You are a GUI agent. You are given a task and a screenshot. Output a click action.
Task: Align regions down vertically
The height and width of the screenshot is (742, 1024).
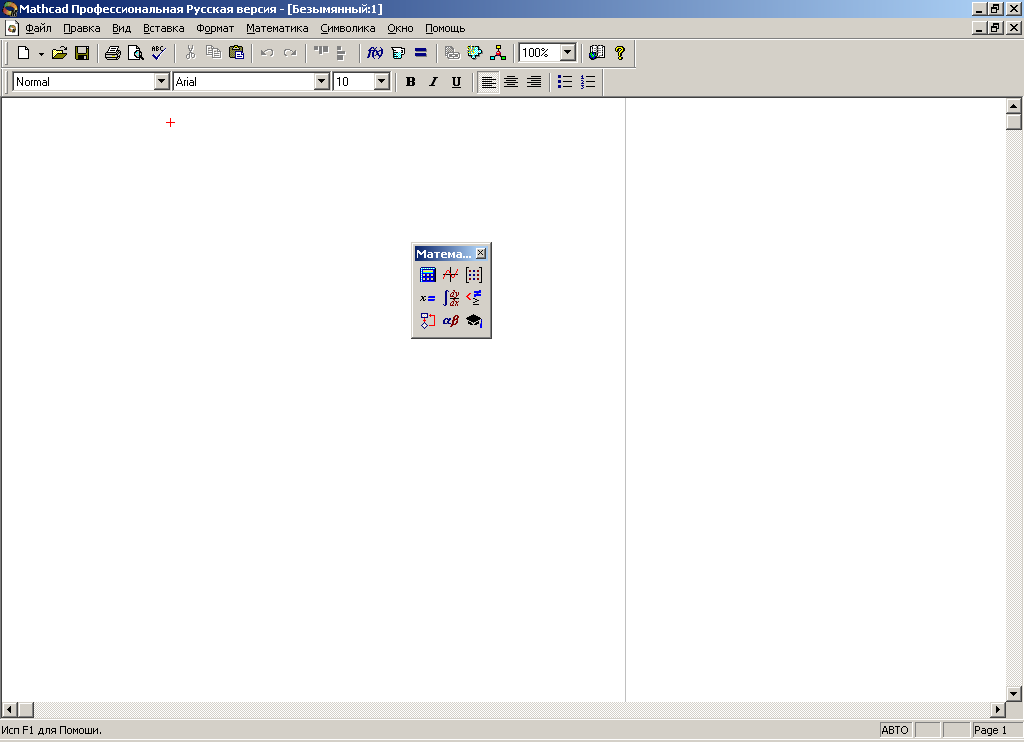341,53
